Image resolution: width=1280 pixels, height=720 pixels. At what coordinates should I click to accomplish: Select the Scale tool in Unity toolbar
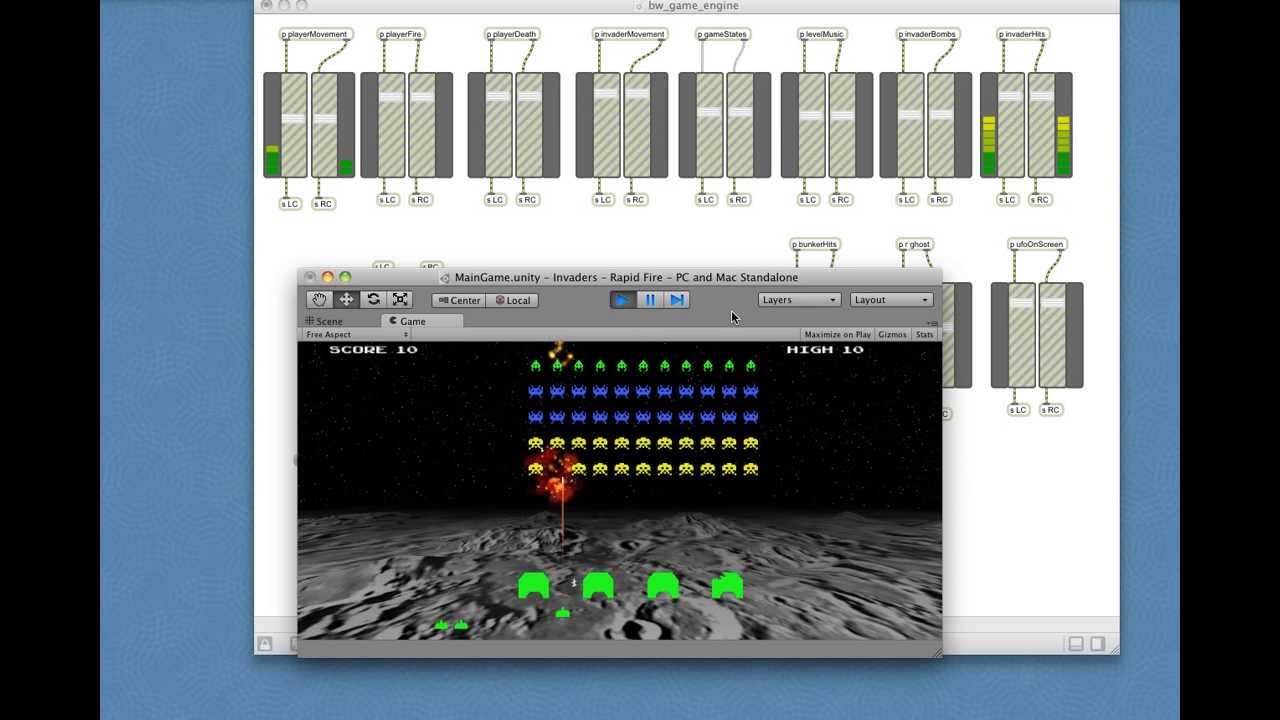click(400, 300)
